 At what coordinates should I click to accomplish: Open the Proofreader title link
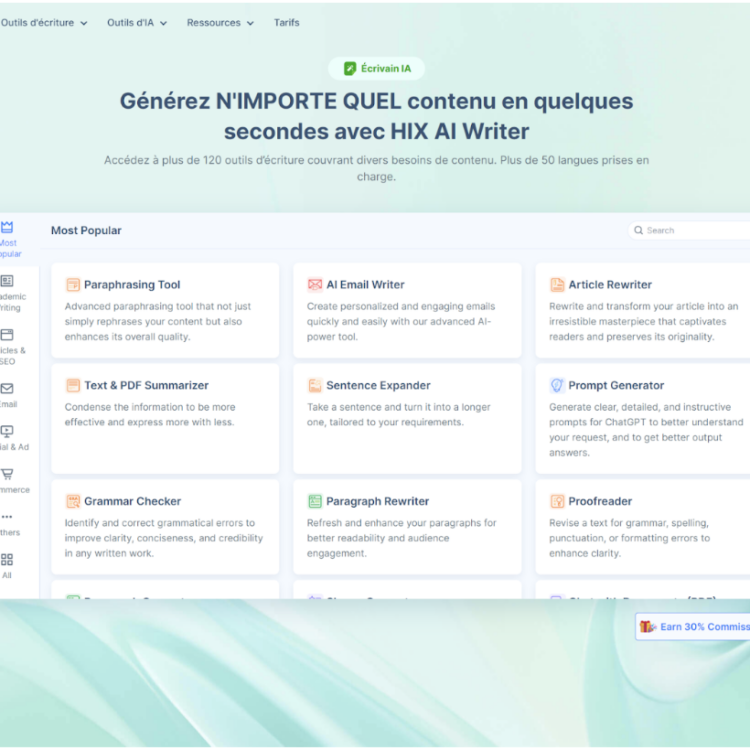pyautogui.click(x=600, y=501)
